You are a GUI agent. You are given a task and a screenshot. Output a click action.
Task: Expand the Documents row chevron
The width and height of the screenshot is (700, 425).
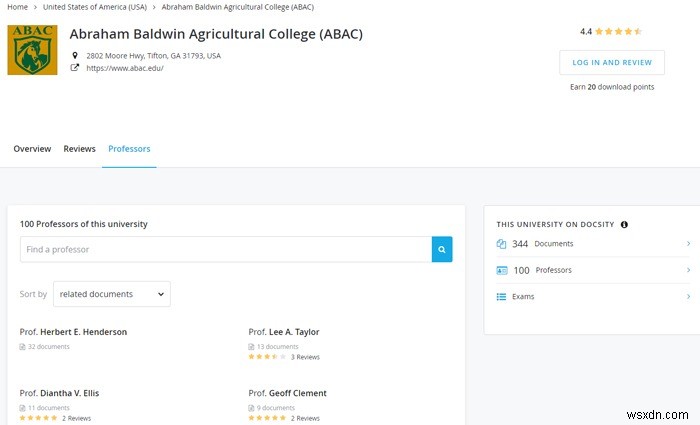pyautogui.click(x=688, y=244)
